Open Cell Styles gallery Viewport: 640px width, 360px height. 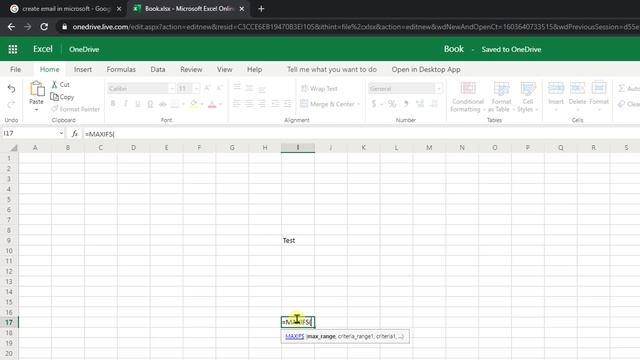click(x=527, y=97)
